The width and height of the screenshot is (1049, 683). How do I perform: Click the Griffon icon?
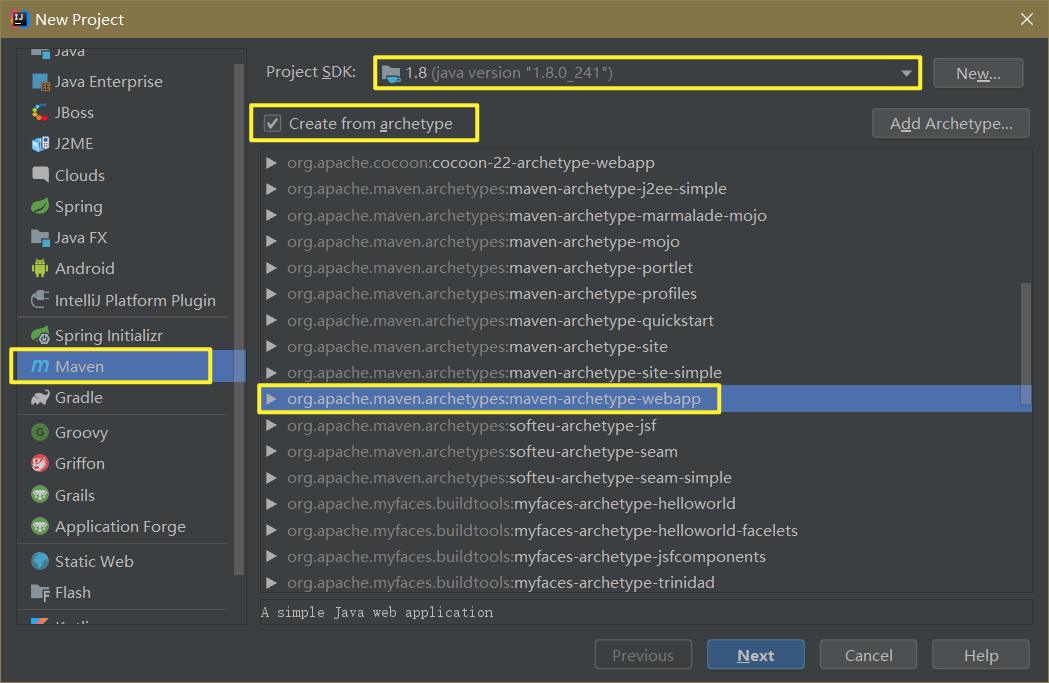click(x=40, y=463)
